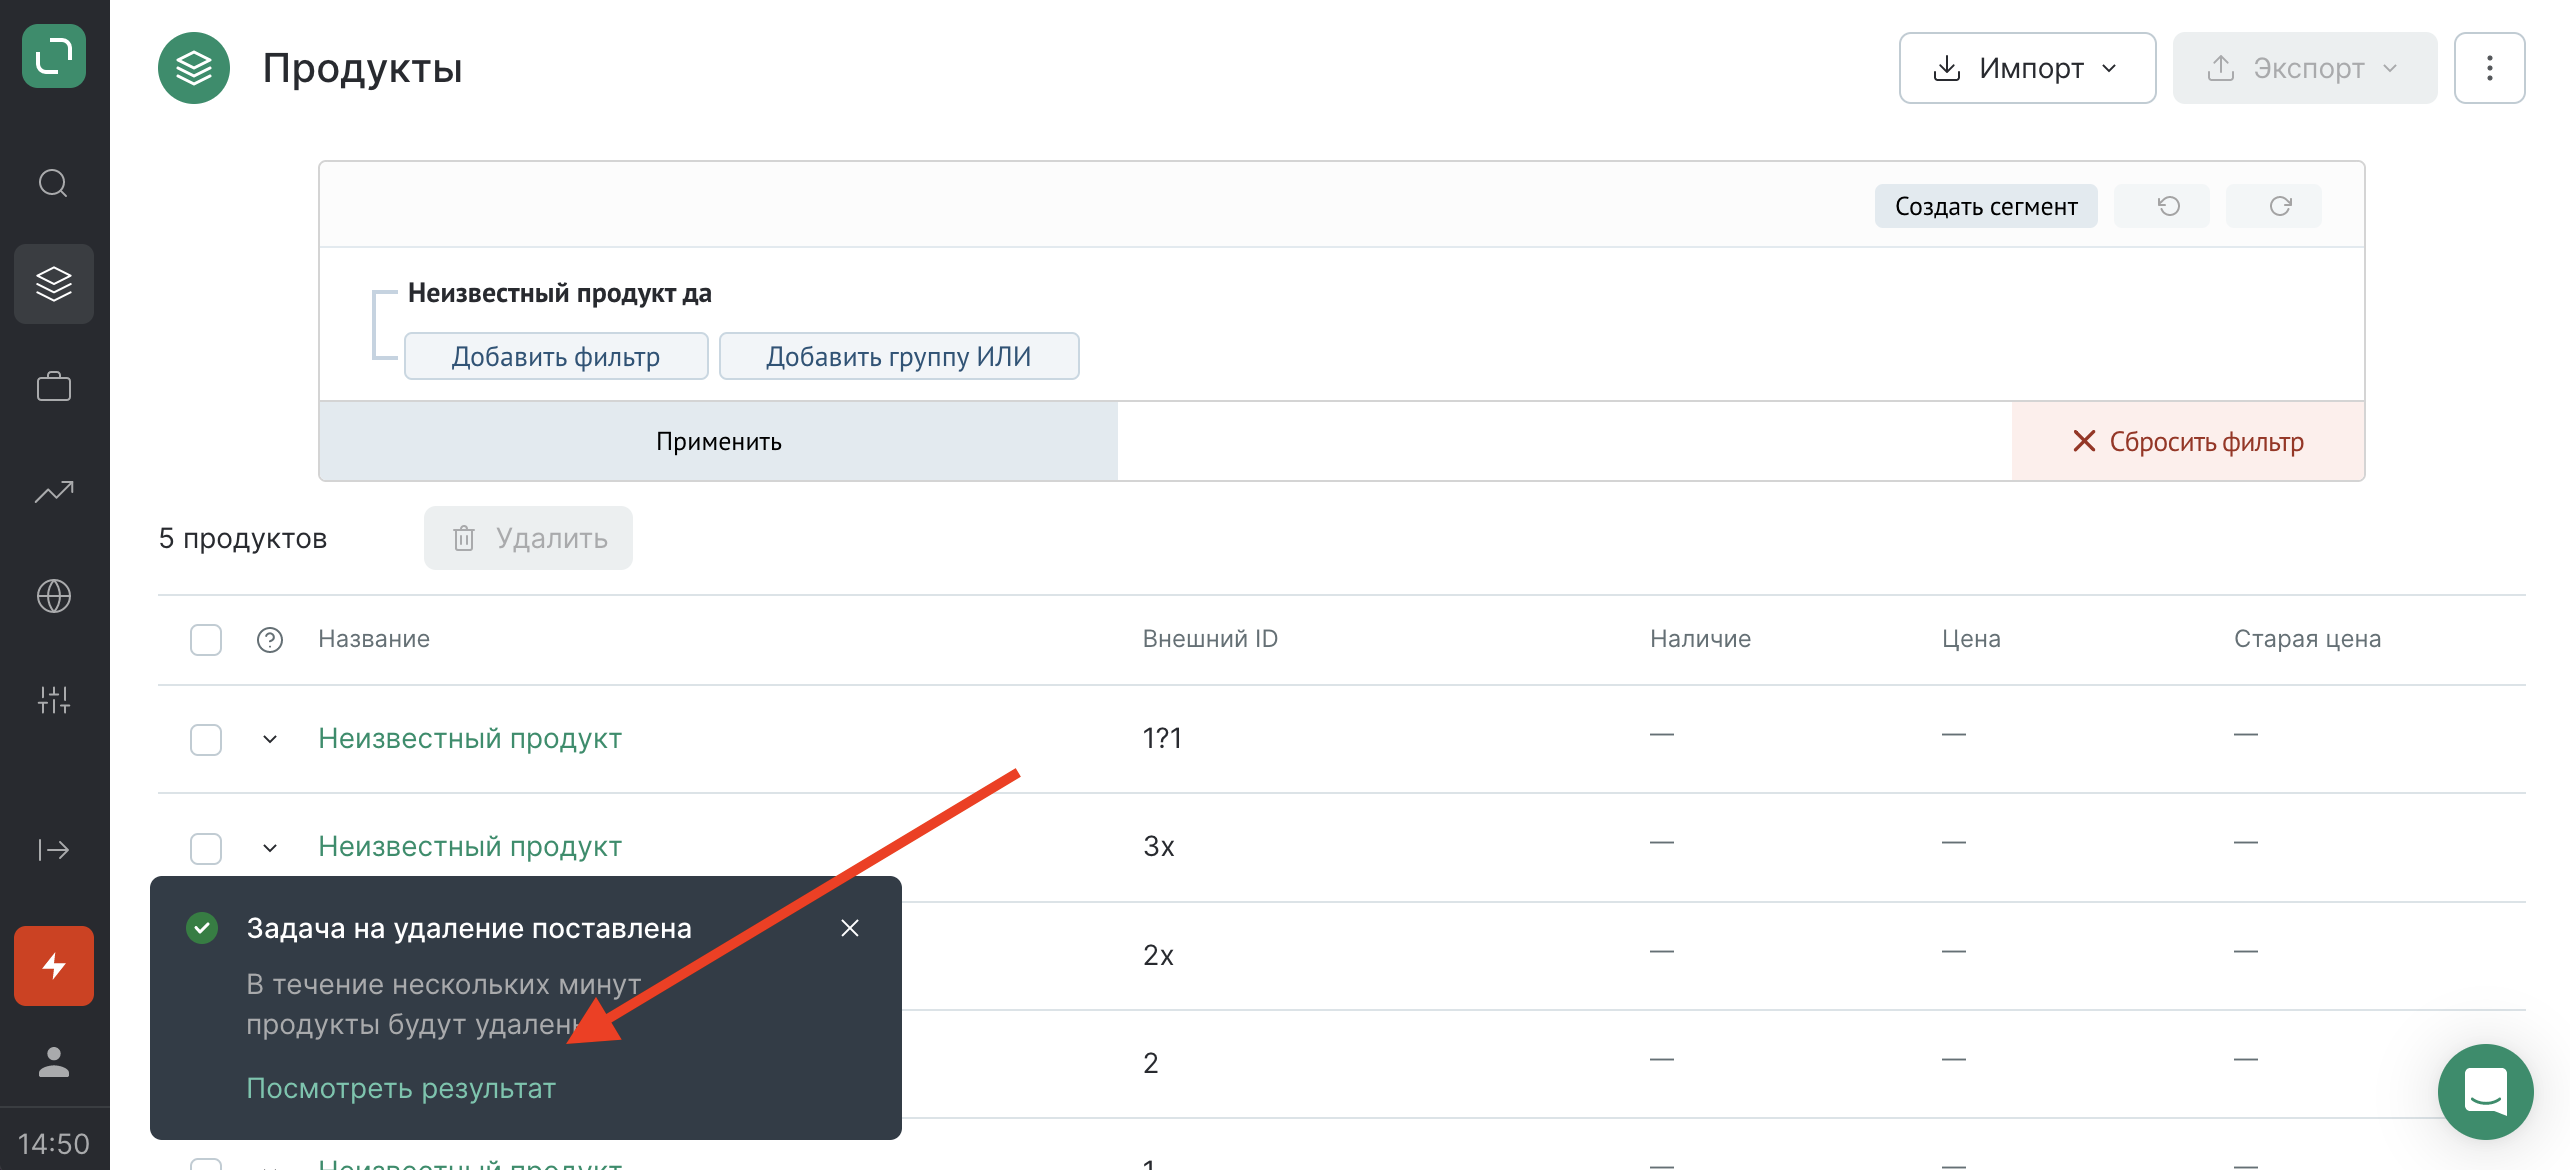The height and width of the screenshot is (1170, 2570).
Task: Open the search icon in sidebar
Action: coord(54,183)
